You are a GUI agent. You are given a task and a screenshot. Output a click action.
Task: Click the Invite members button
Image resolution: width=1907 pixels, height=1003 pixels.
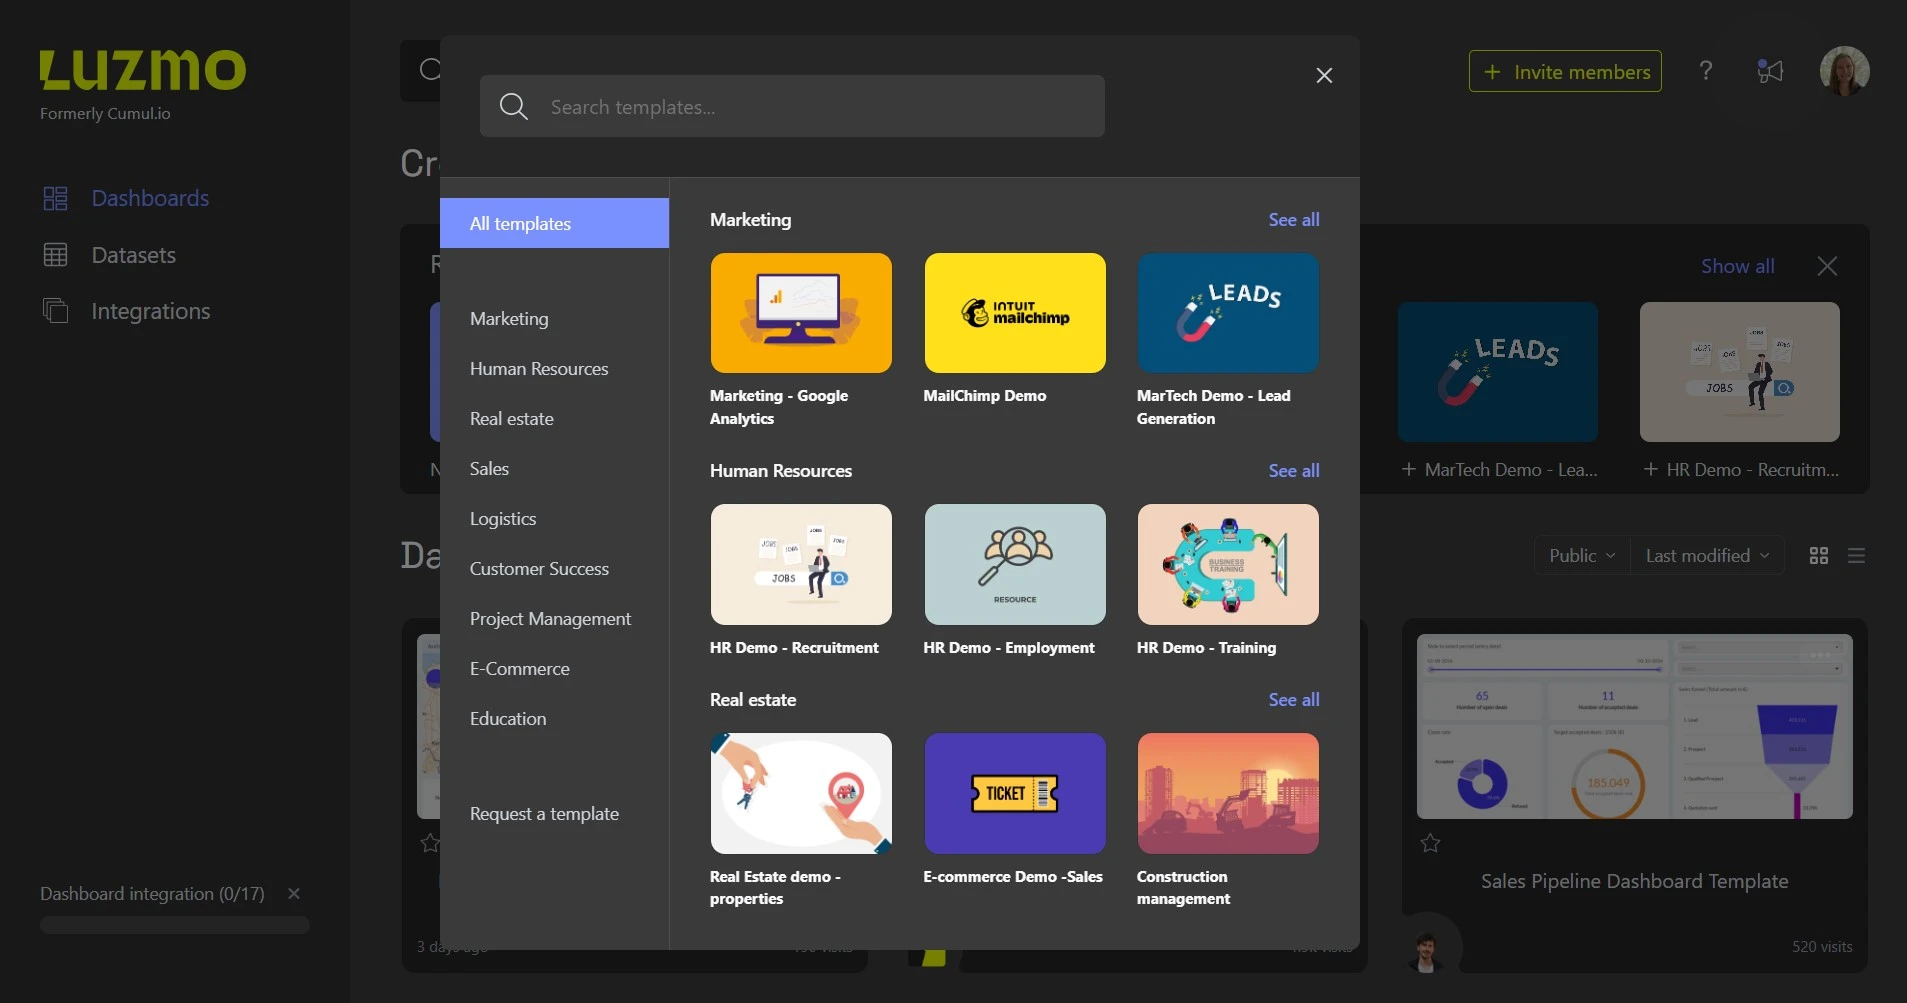click(1564, 71)
